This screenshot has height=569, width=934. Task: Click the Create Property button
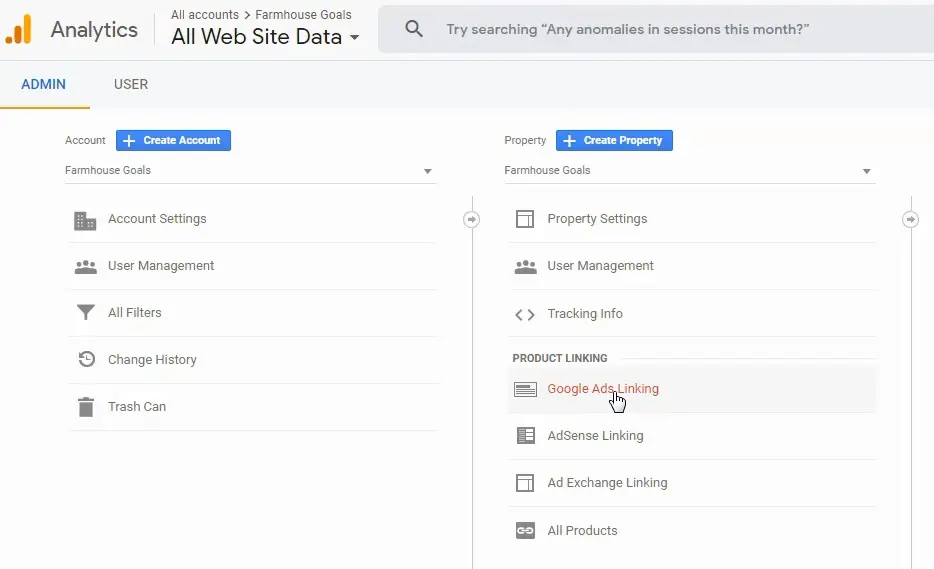[614, 141]
